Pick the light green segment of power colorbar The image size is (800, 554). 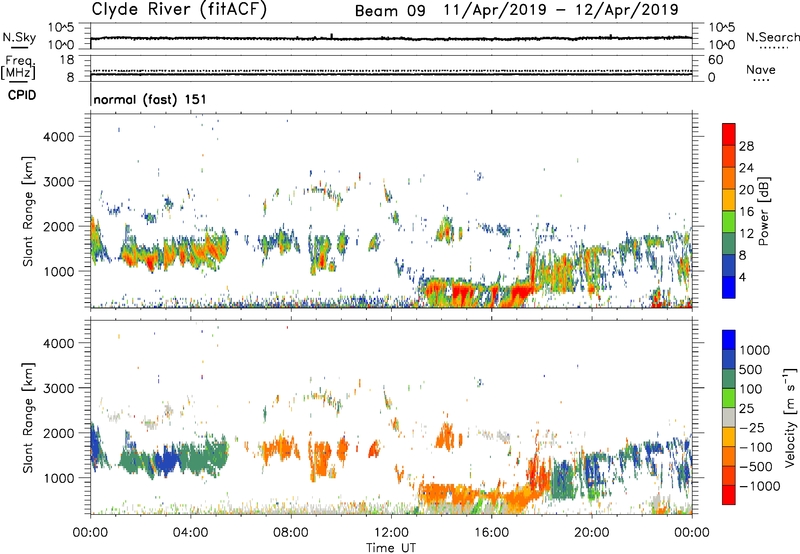coord(729,221)
